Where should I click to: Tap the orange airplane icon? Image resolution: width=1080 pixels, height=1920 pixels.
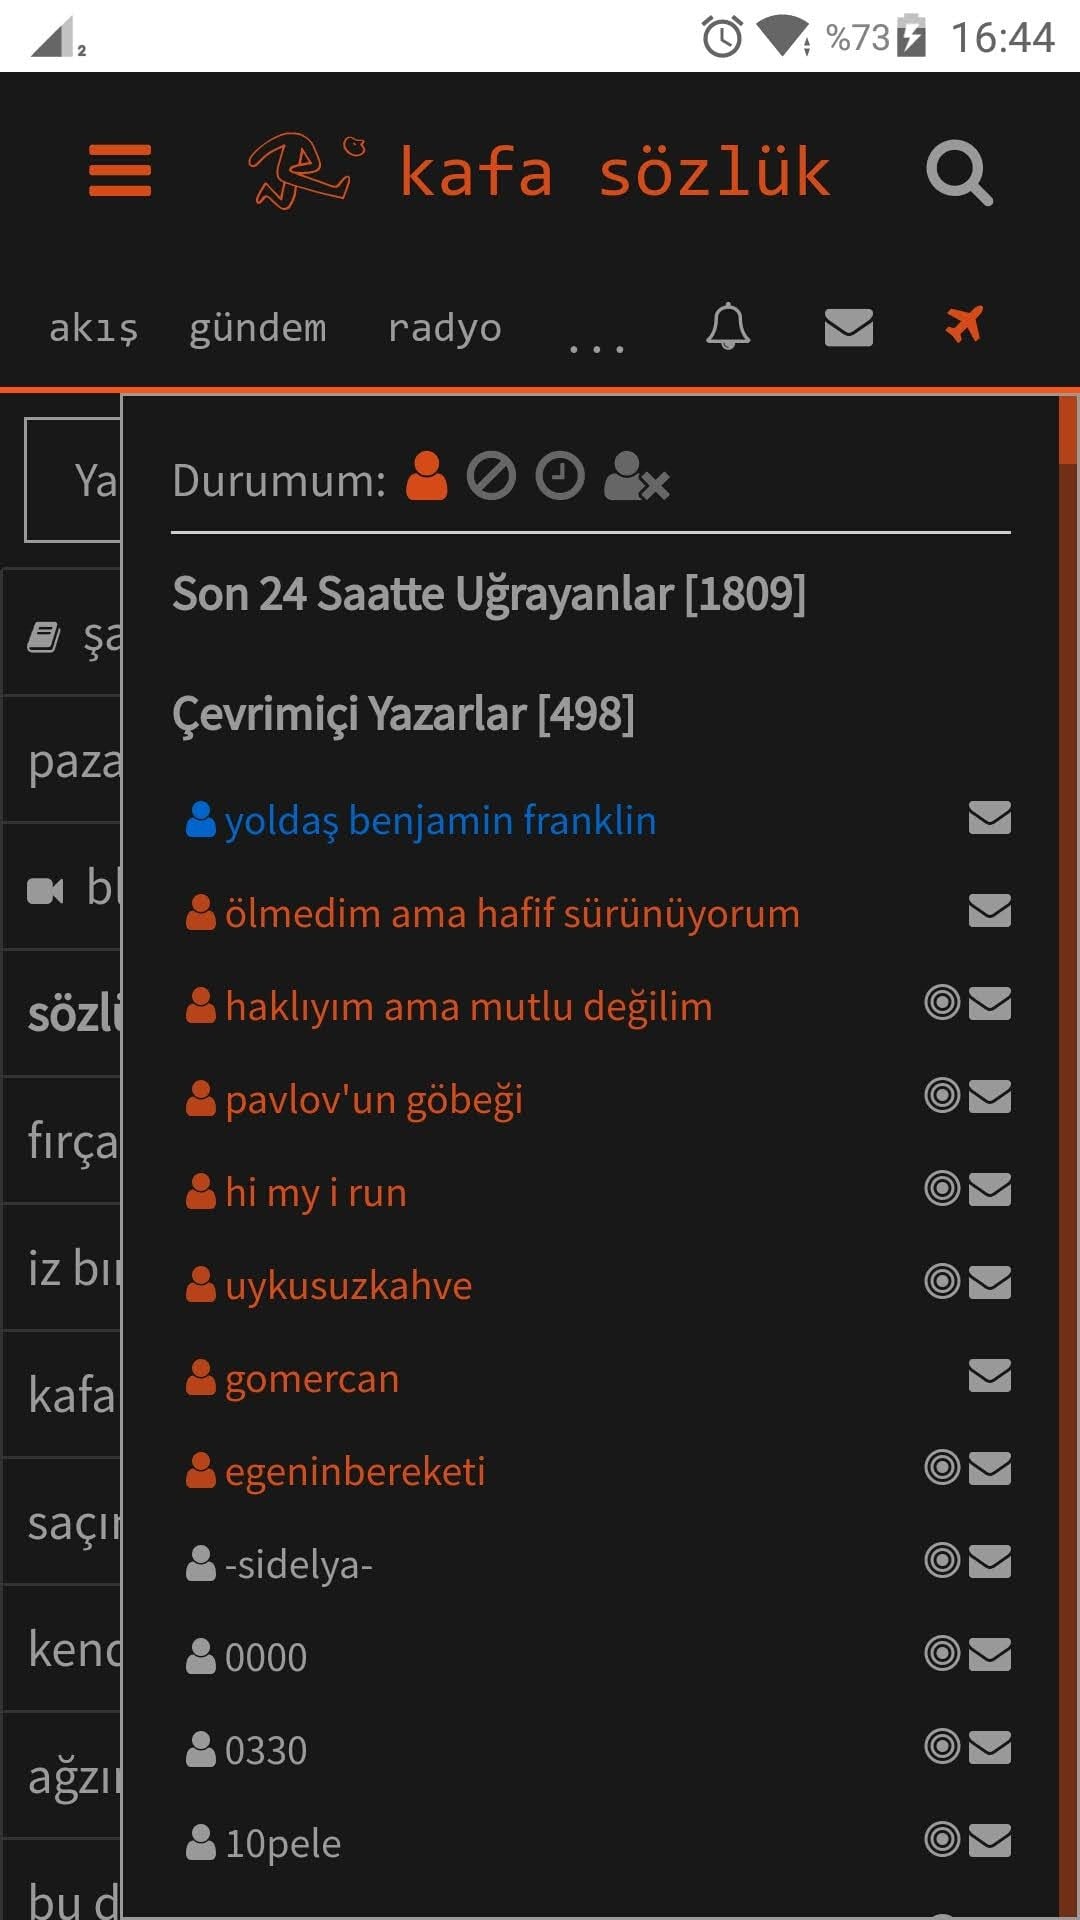click(x=964, y=325)
